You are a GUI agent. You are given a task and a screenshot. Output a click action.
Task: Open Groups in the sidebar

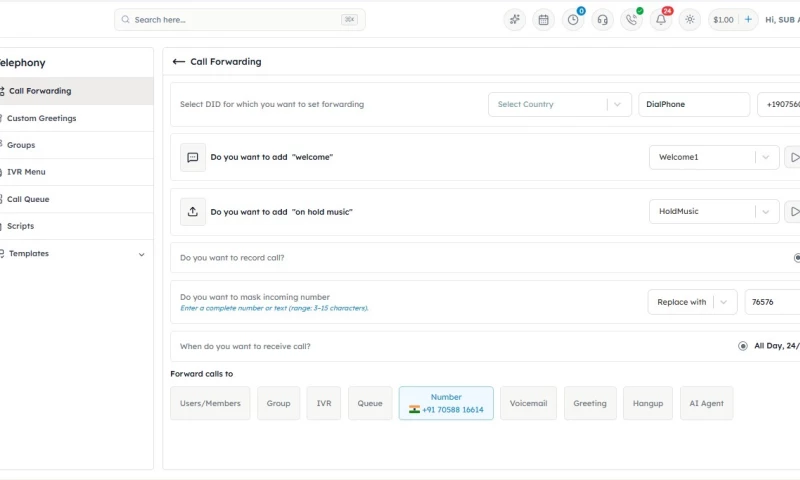pyautogui.click(x=76, y=145)
